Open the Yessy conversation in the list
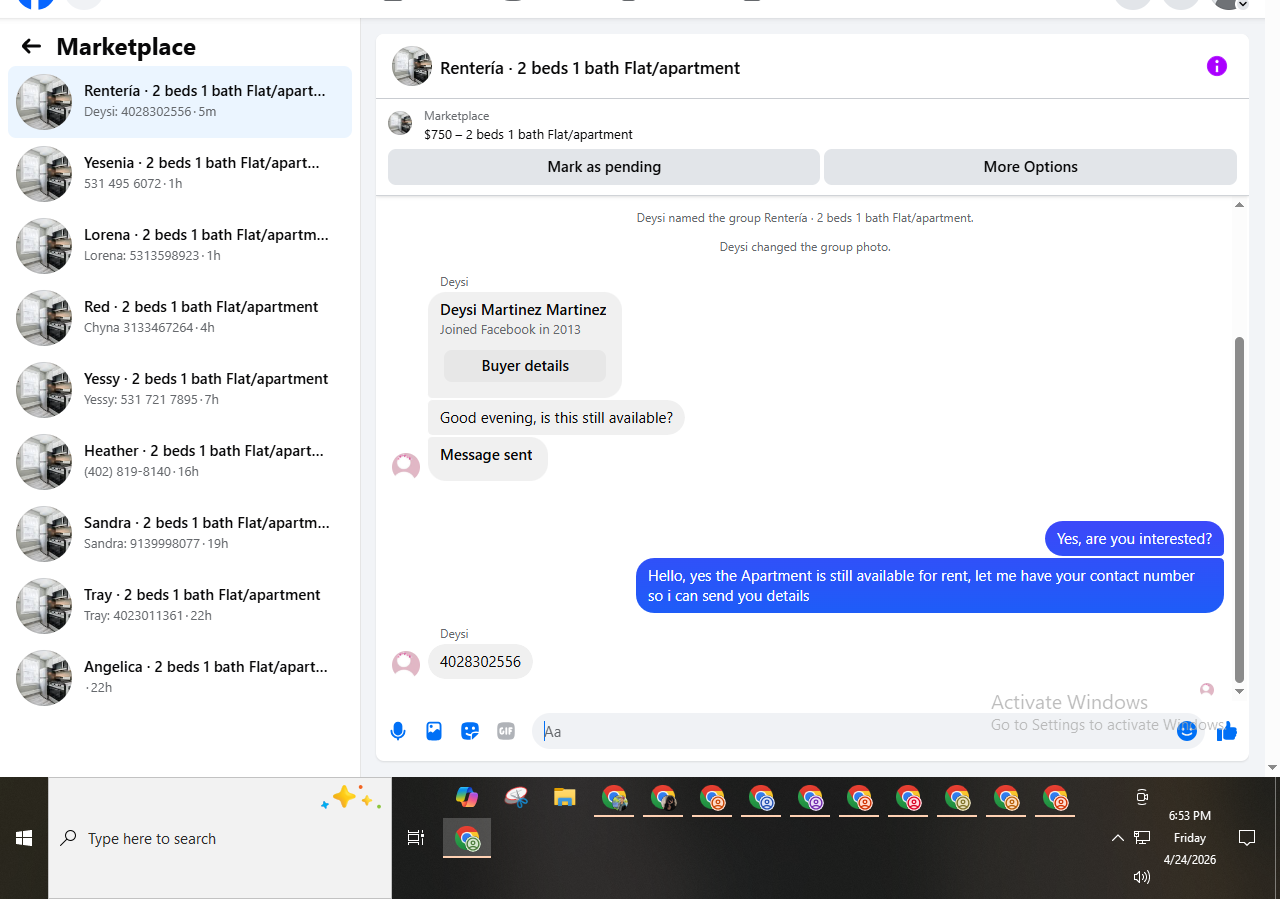The width and height of the screenshot is (1280, 899). click(x=180, y=390)
